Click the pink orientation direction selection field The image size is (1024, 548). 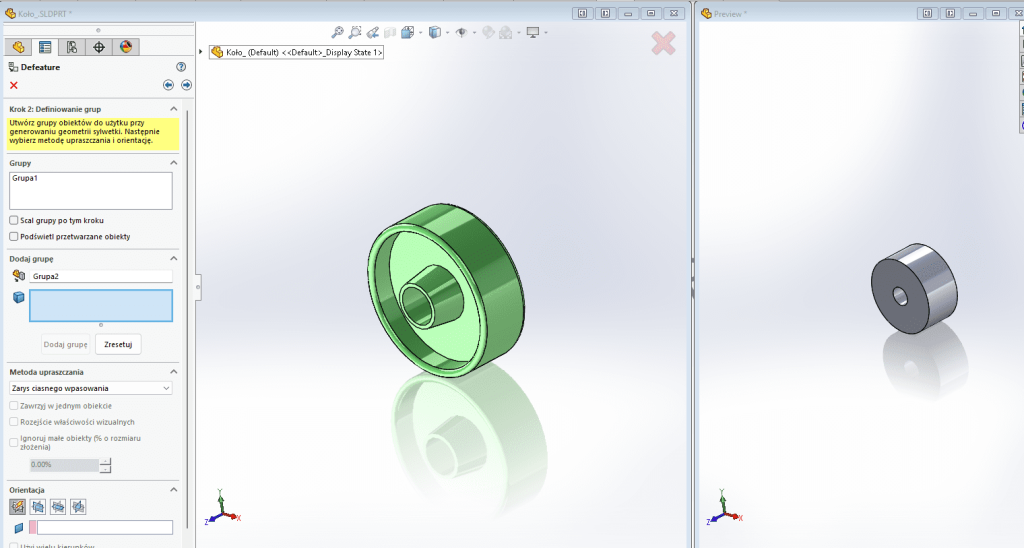click(x=100, y=527)
